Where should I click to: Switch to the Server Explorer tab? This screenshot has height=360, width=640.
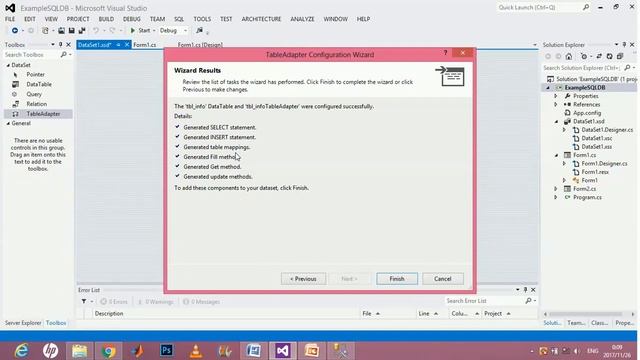[x=23, y=323]
